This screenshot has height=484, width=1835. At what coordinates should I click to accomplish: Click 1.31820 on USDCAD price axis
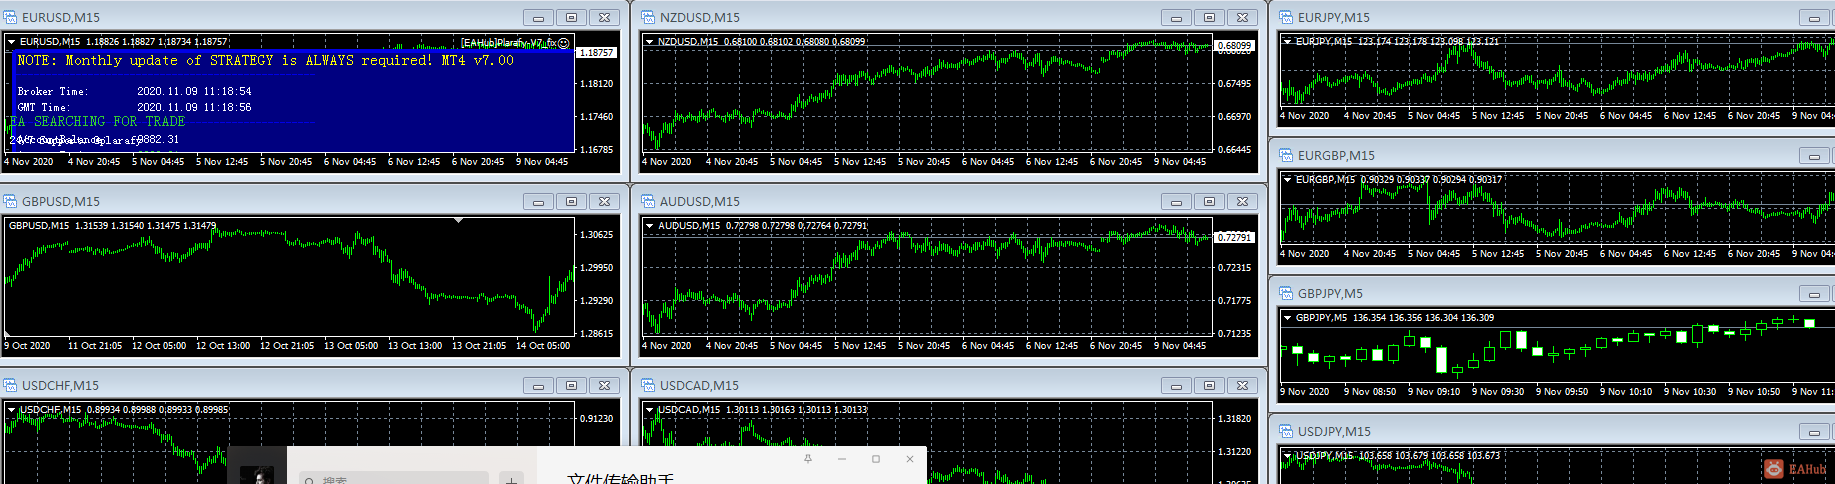click(x=1234, y=419)
